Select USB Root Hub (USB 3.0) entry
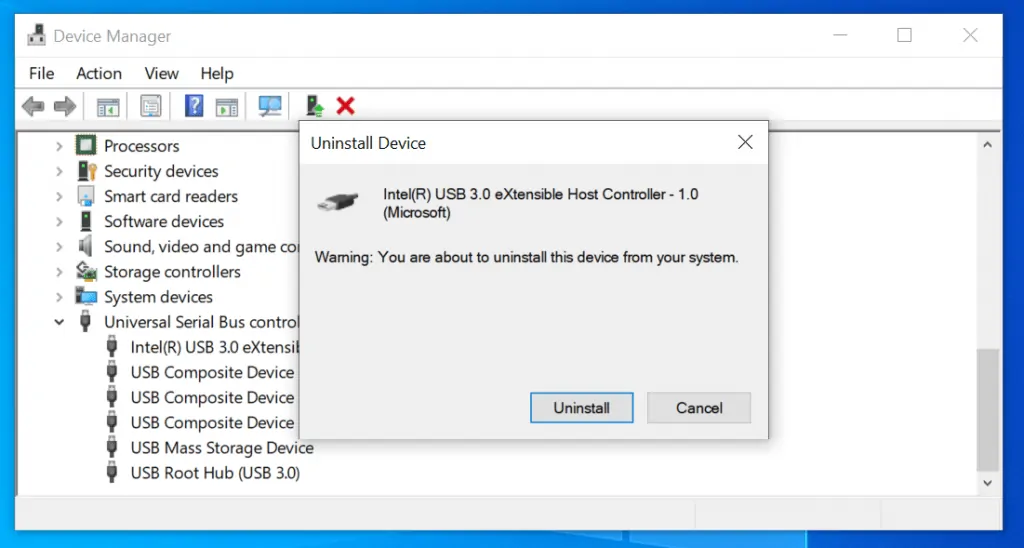The image size is (1024, 548). coord(215,473)
